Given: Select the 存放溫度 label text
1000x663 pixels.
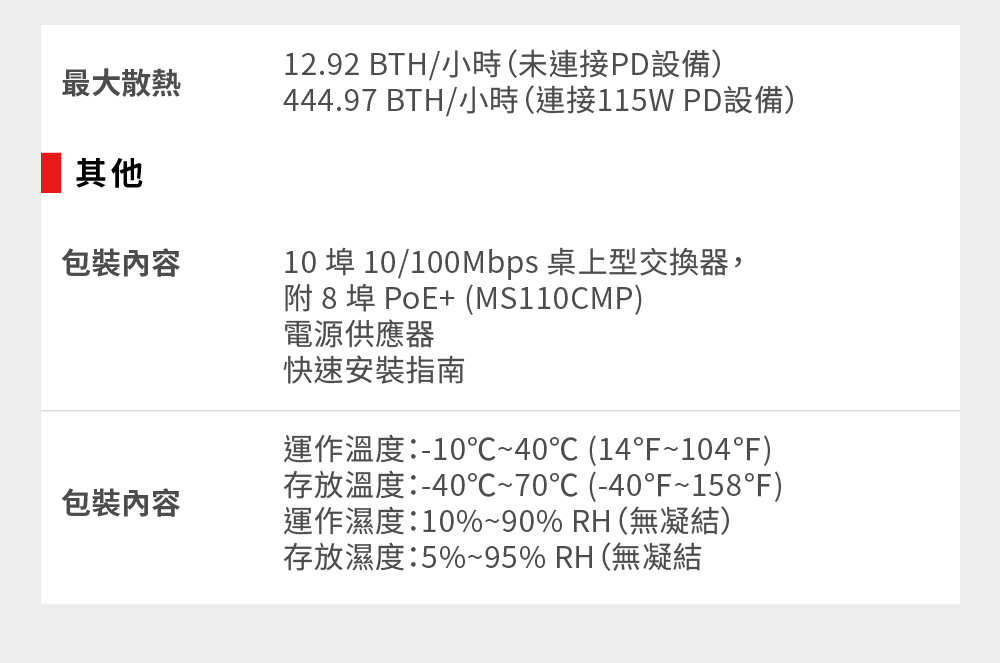Looking at the screenshot, I should (344, 486).
